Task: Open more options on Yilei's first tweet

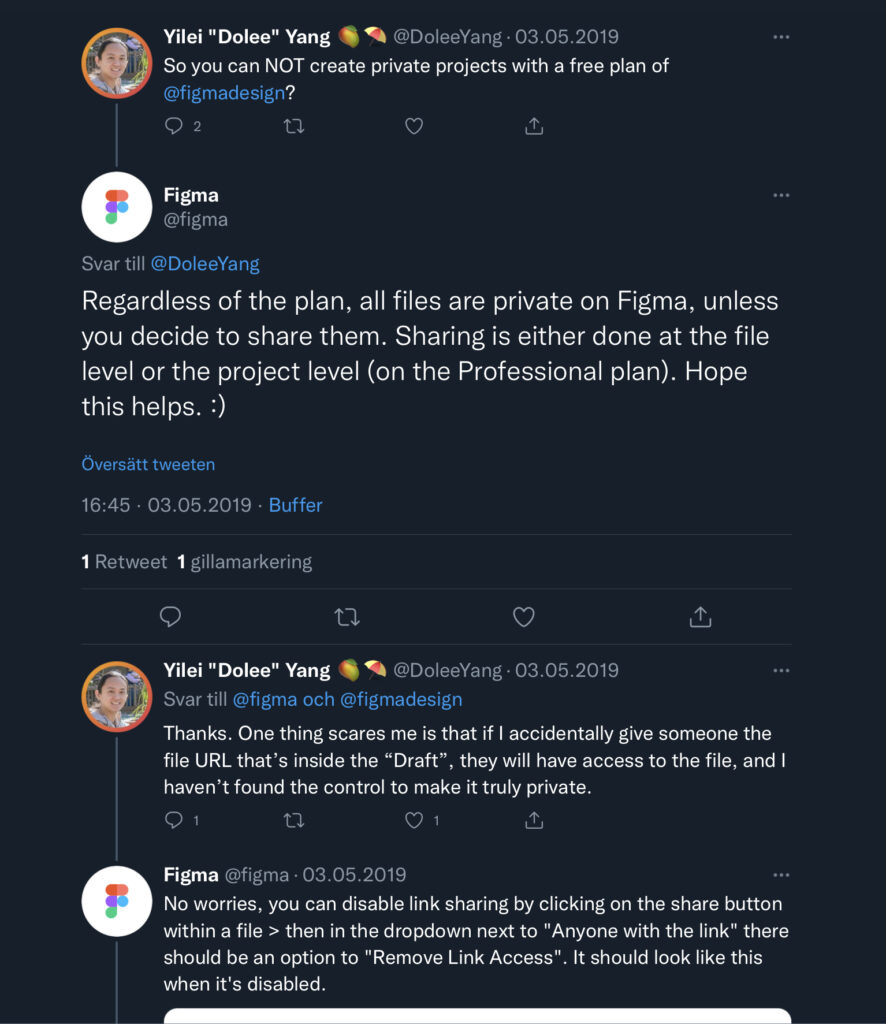Action: [779, 37]
